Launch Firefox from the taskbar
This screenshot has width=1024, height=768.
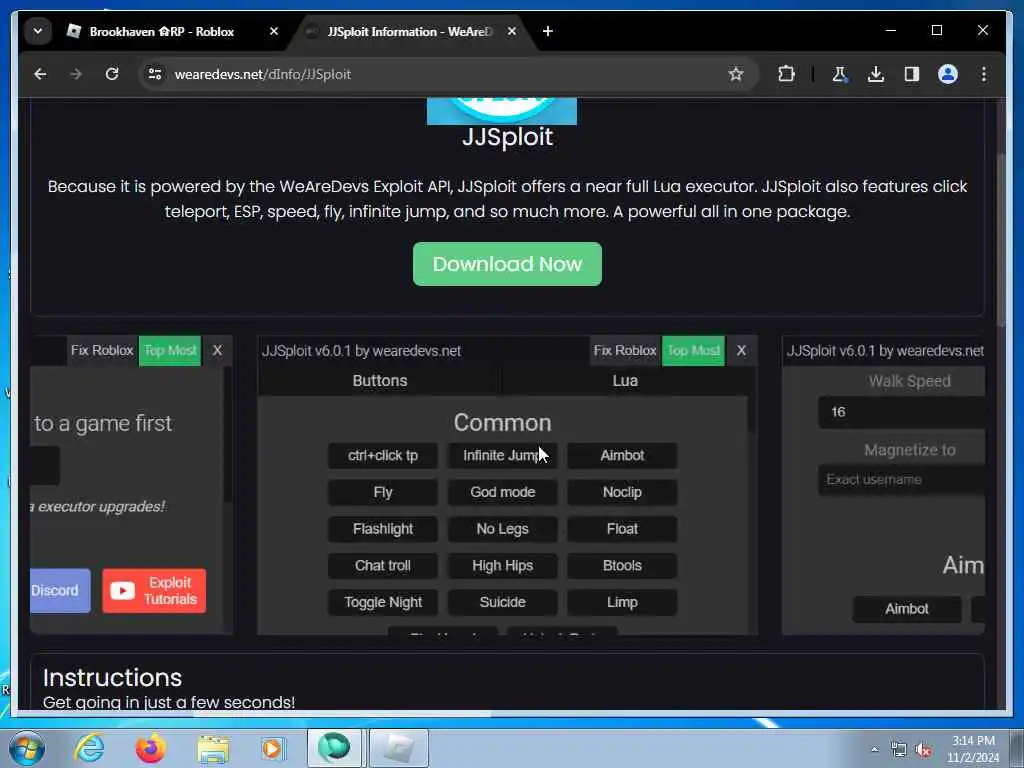[x=150, y=748]
